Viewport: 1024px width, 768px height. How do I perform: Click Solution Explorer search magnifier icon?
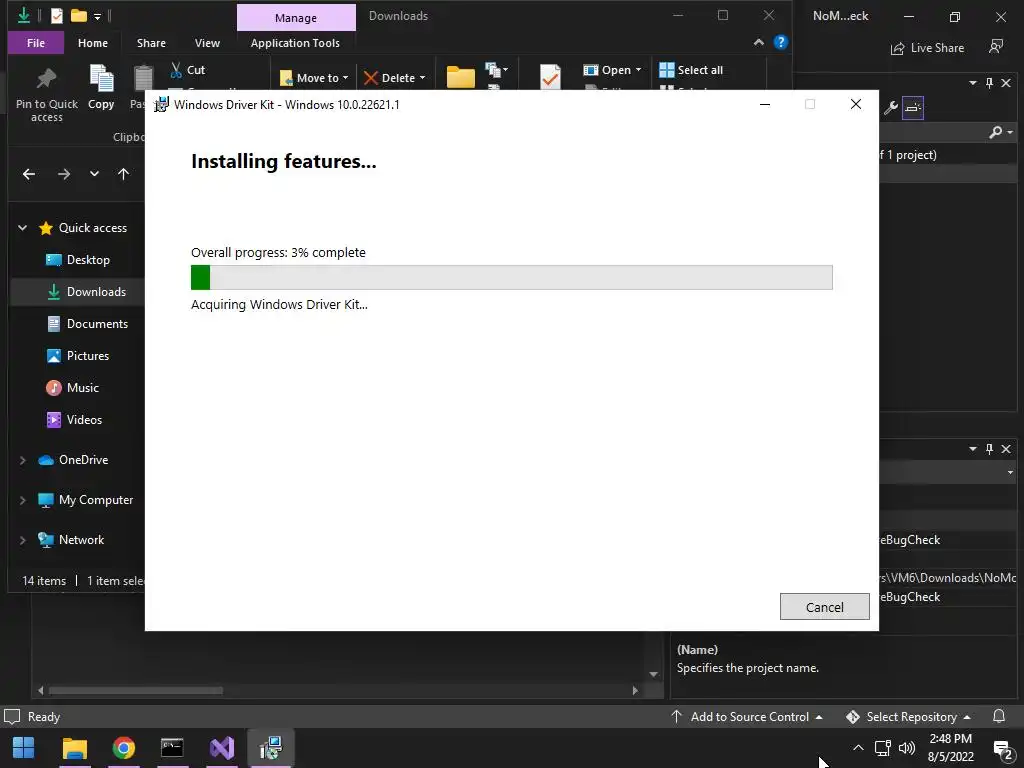(x=995, y=133)
